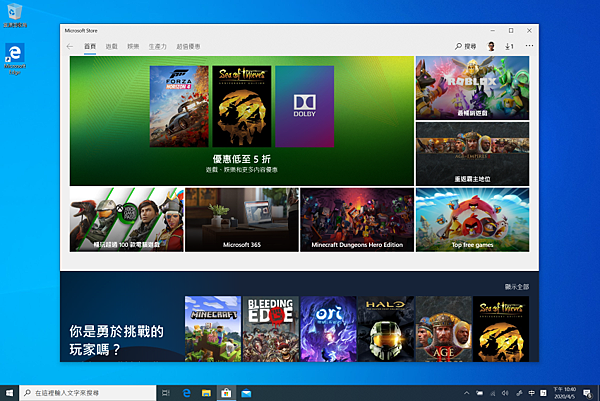Show hidden system tray icons
The height and width of the screenshot is (401, 600).
pos(466,393)
